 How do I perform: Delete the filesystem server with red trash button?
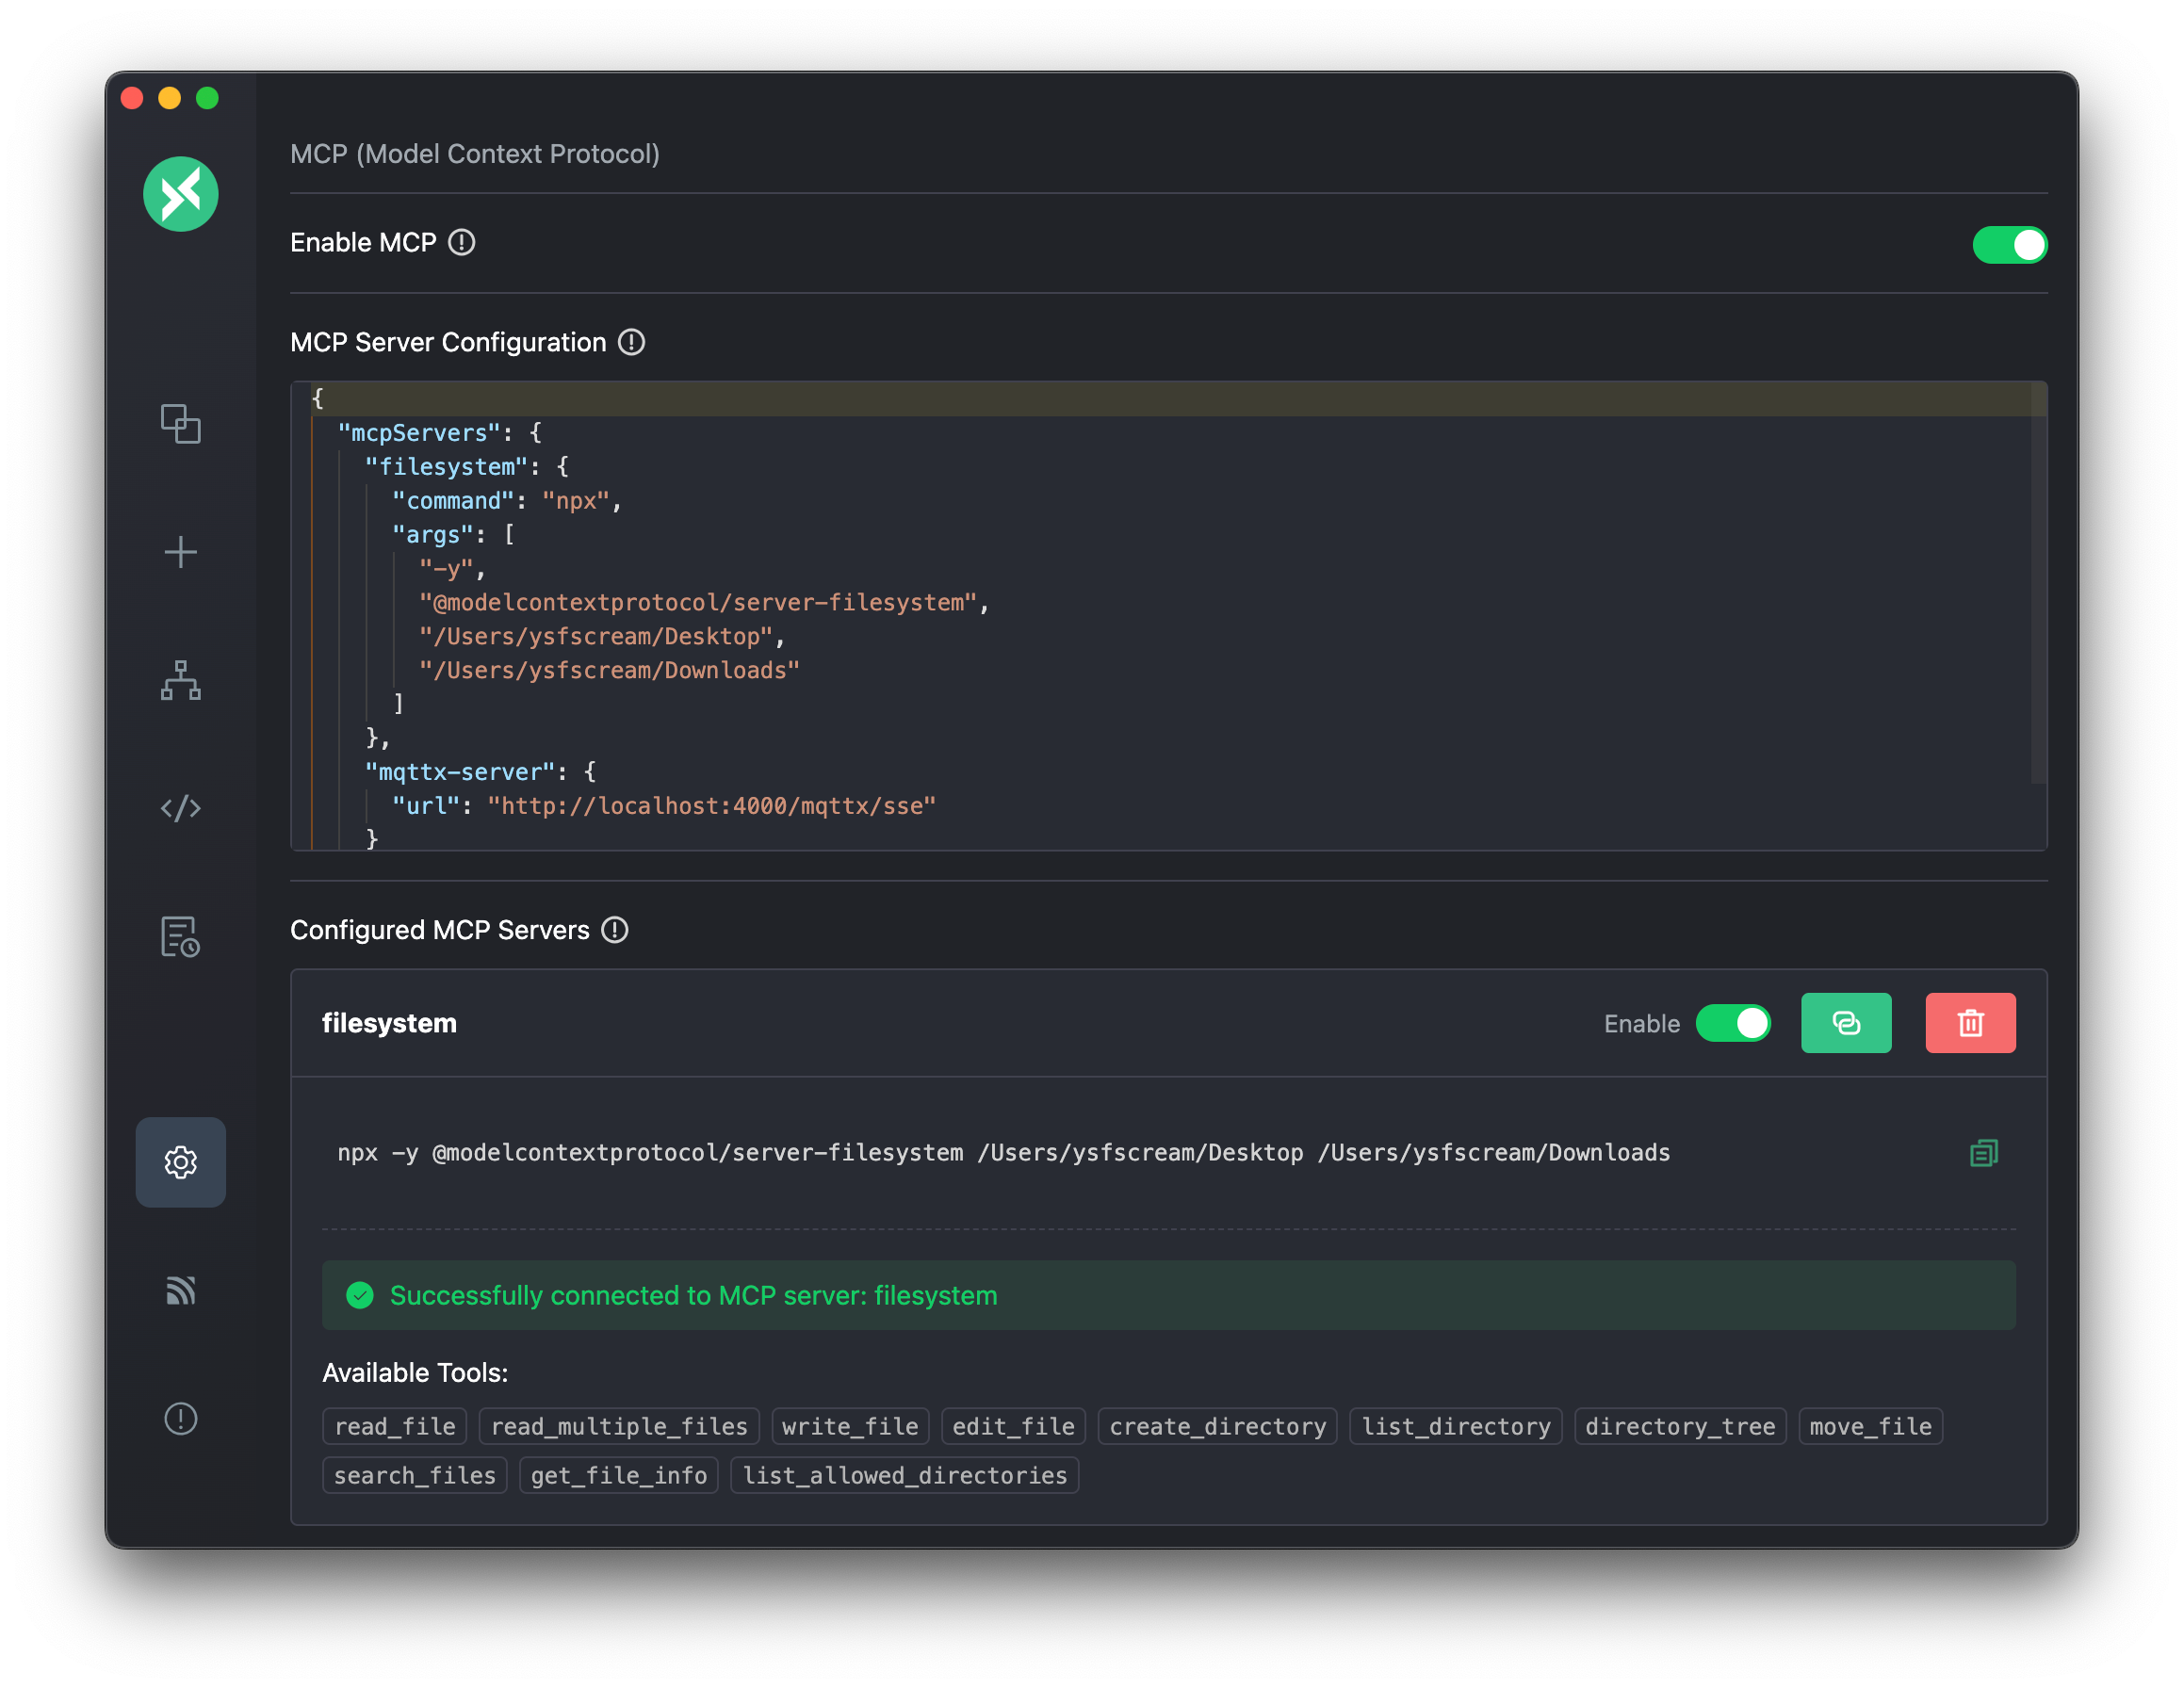pos(1970,1023)
